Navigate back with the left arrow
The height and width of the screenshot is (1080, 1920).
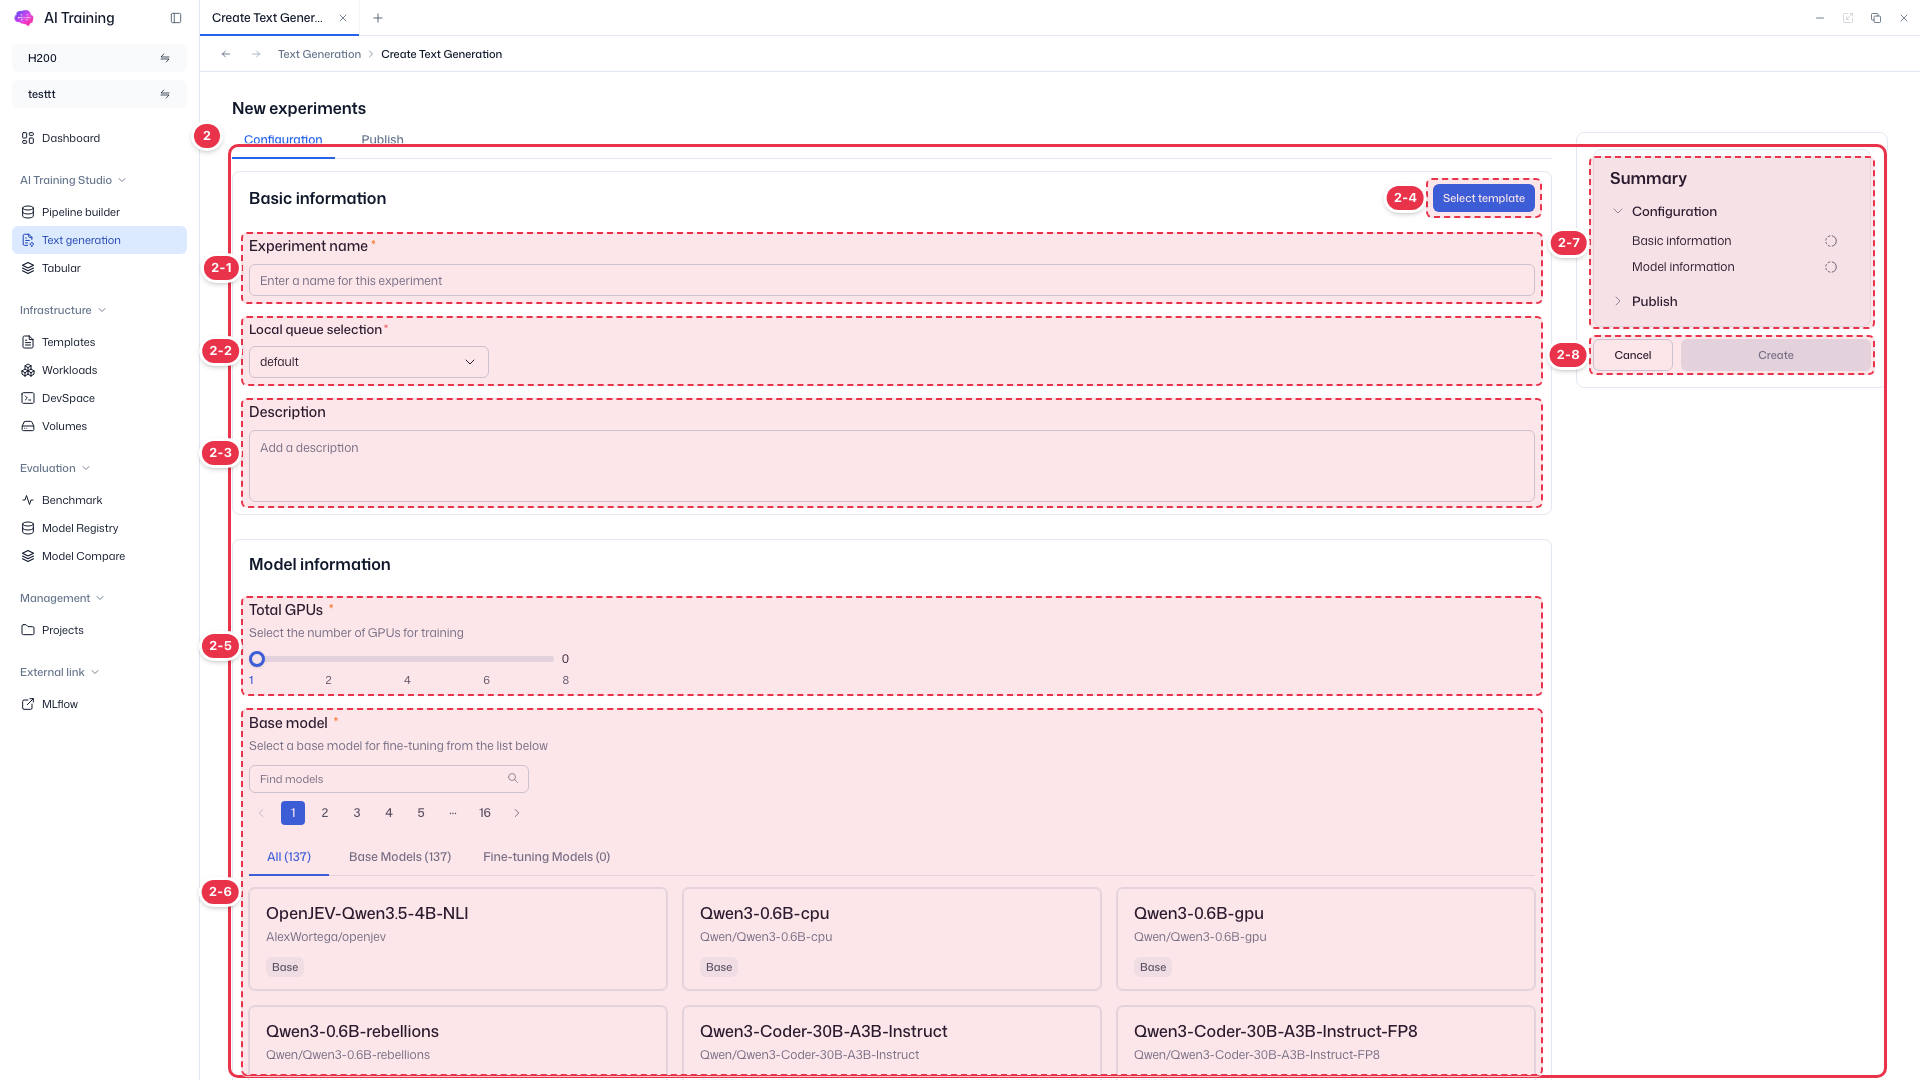(226, 54)
